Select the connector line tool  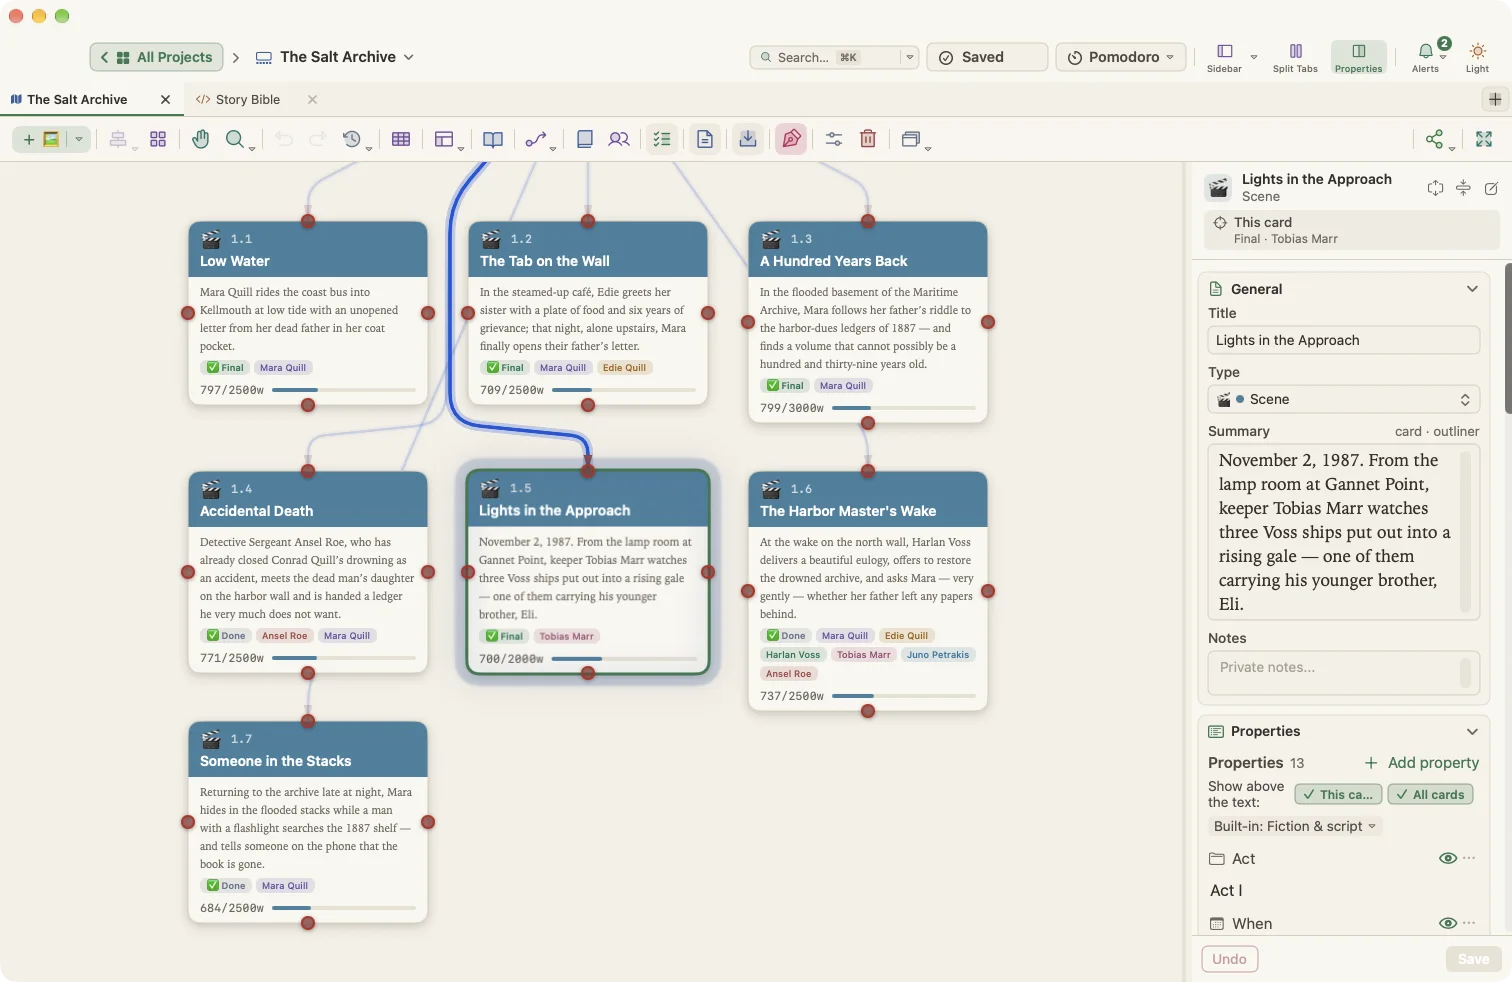pyautogui.click(x=536, y=139)
